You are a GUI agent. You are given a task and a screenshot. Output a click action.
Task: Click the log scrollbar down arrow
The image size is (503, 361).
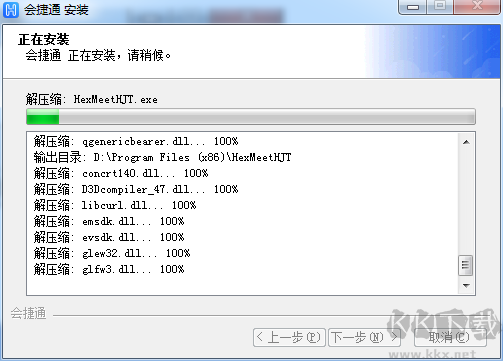[466, 286]
